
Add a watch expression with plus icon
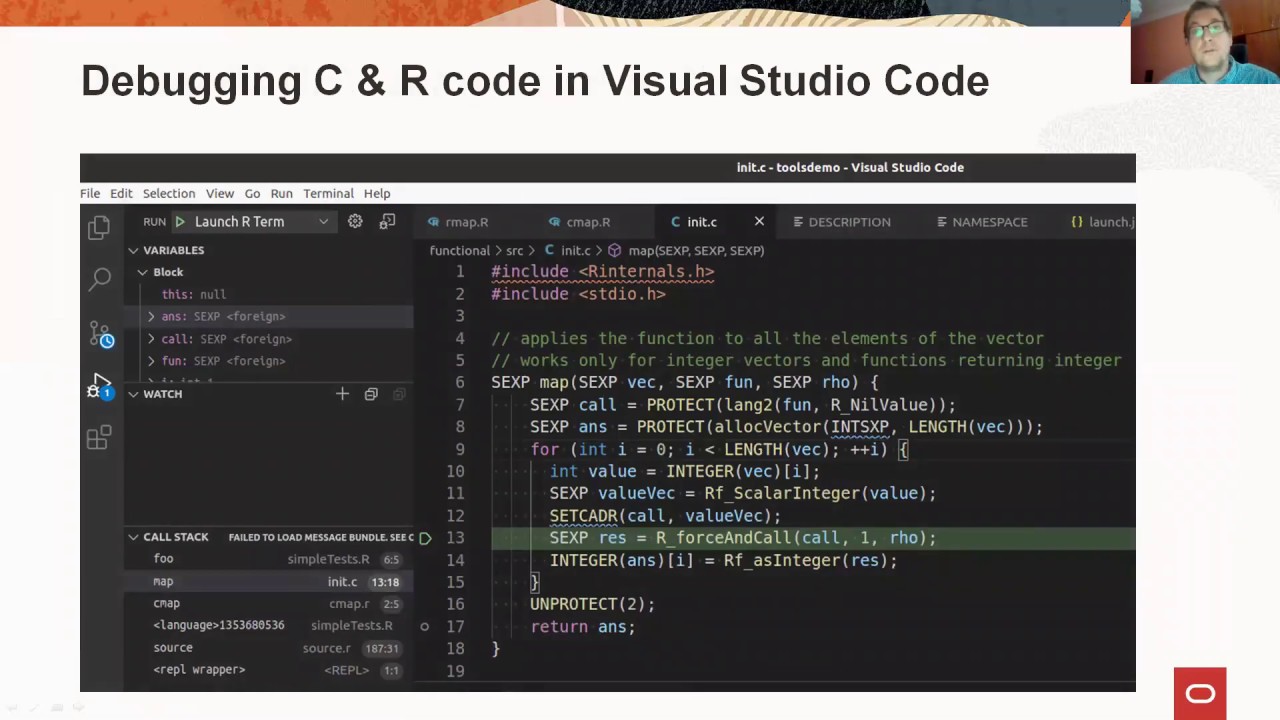[x=342, y=394]
